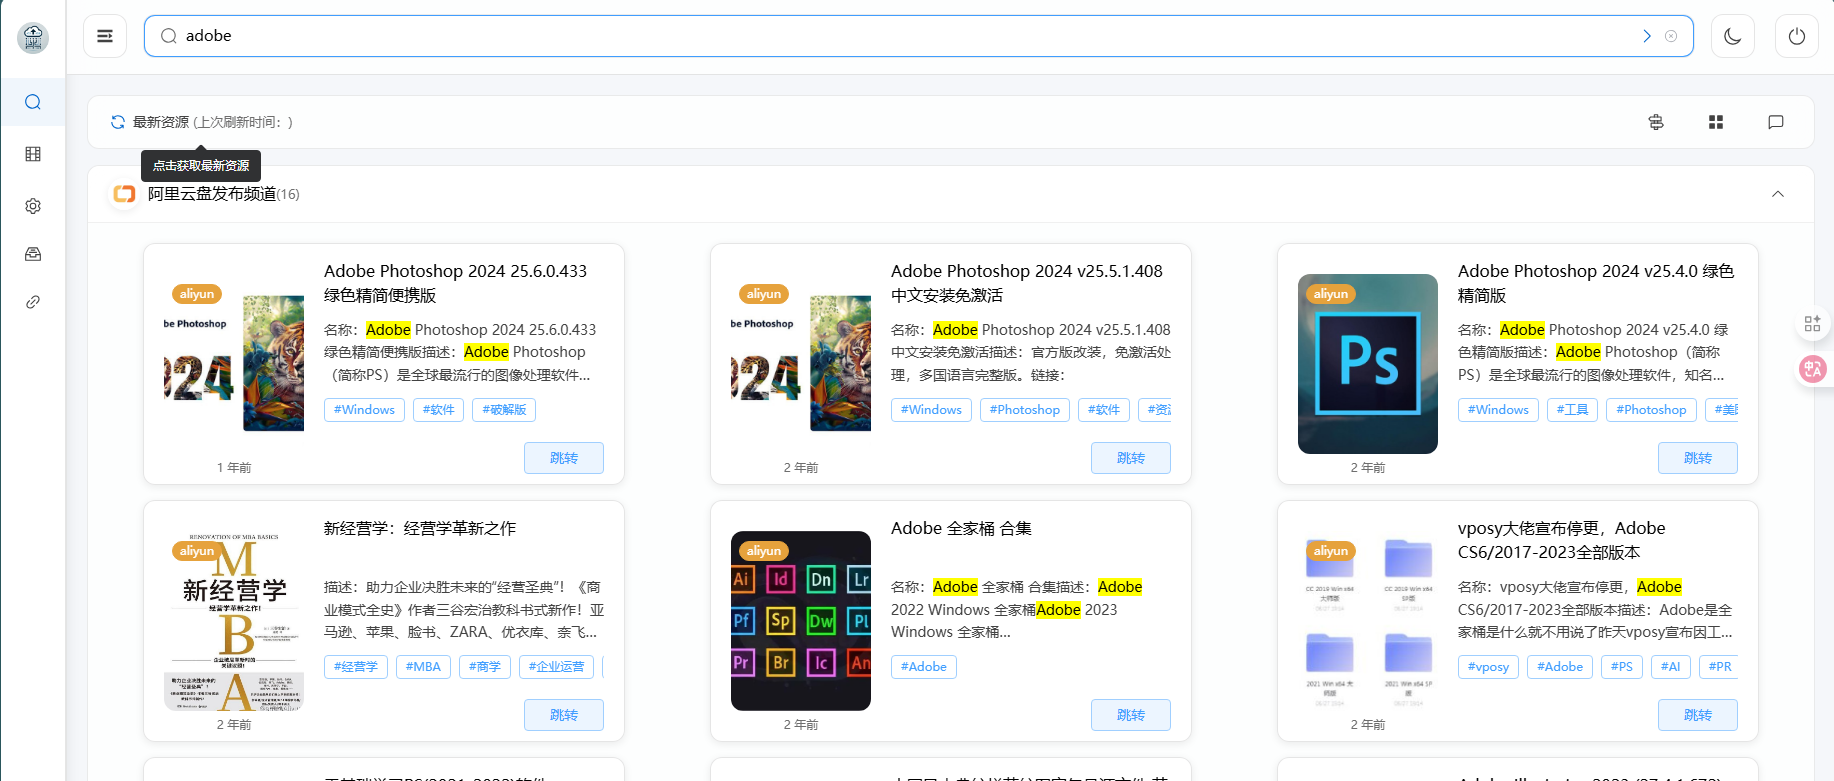Select the #企业运营 tag

pos(557,667)
